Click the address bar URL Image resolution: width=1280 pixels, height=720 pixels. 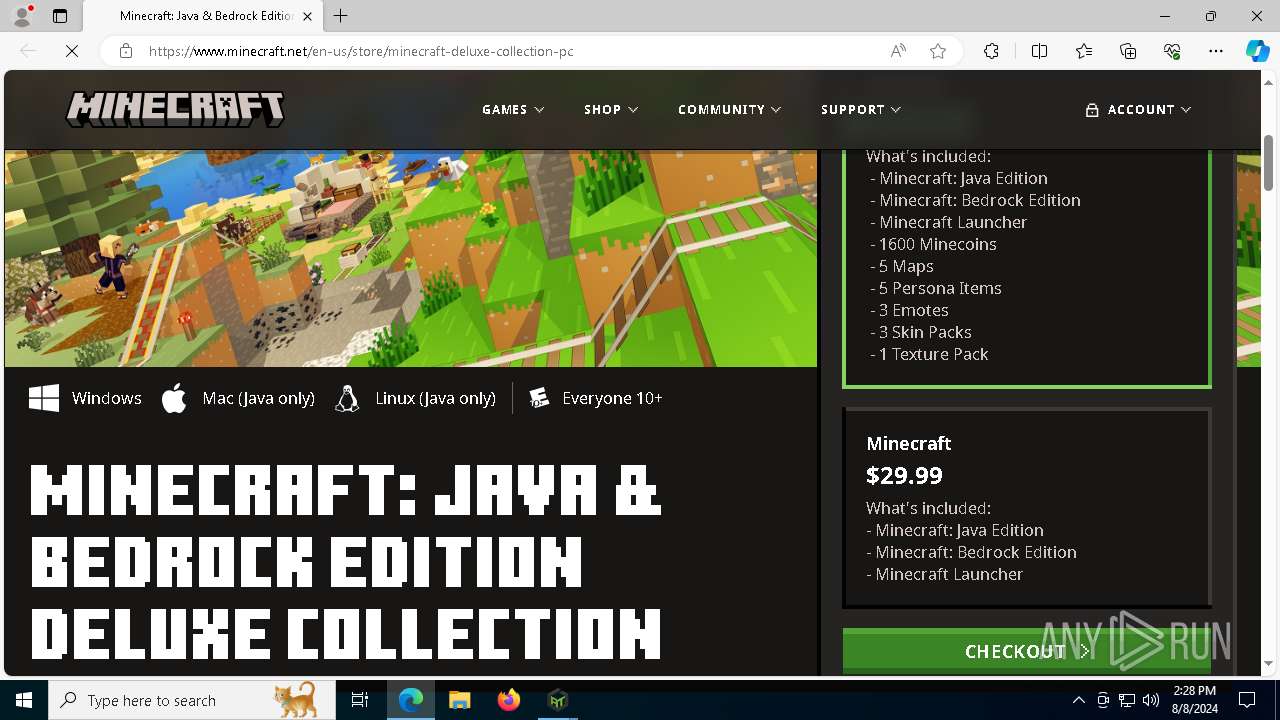pos(361,51)
